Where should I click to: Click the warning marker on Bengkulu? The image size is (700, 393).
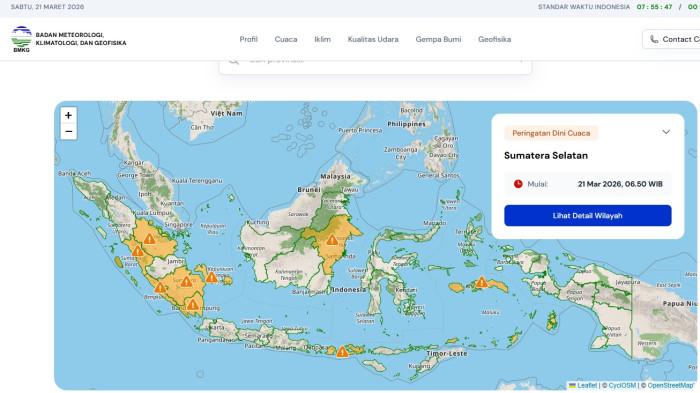point(159,288)
